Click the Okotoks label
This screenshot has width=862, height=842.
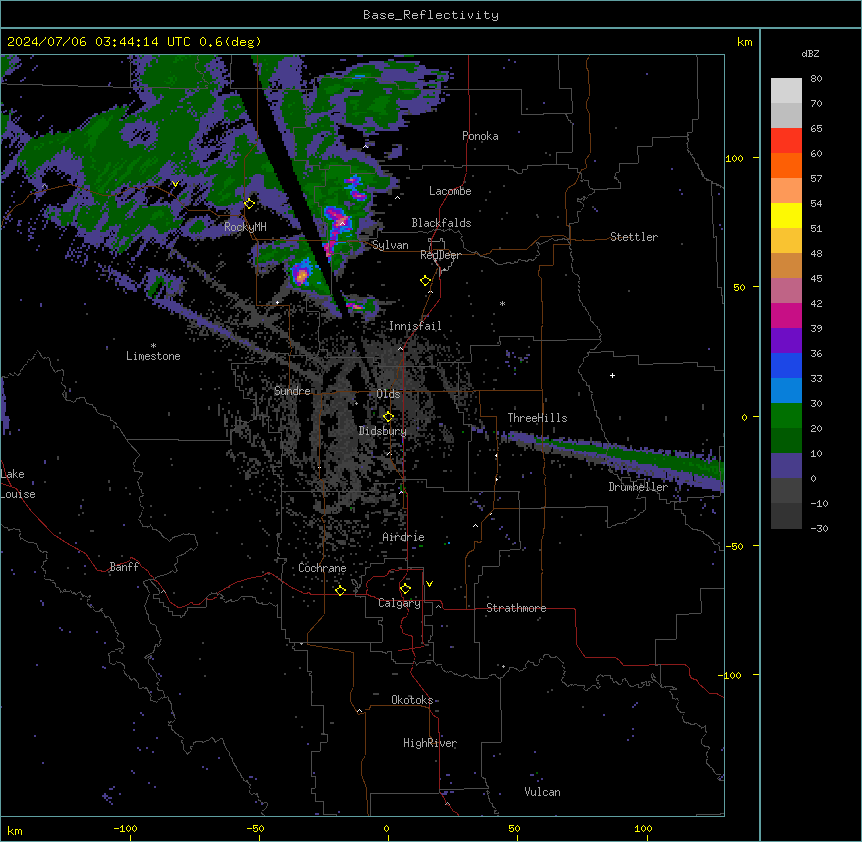click(412, 700)
